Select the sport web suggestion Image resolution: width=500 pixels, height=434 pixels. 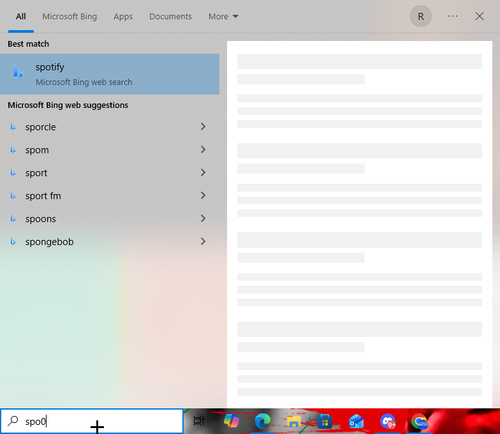click(110, 173)
